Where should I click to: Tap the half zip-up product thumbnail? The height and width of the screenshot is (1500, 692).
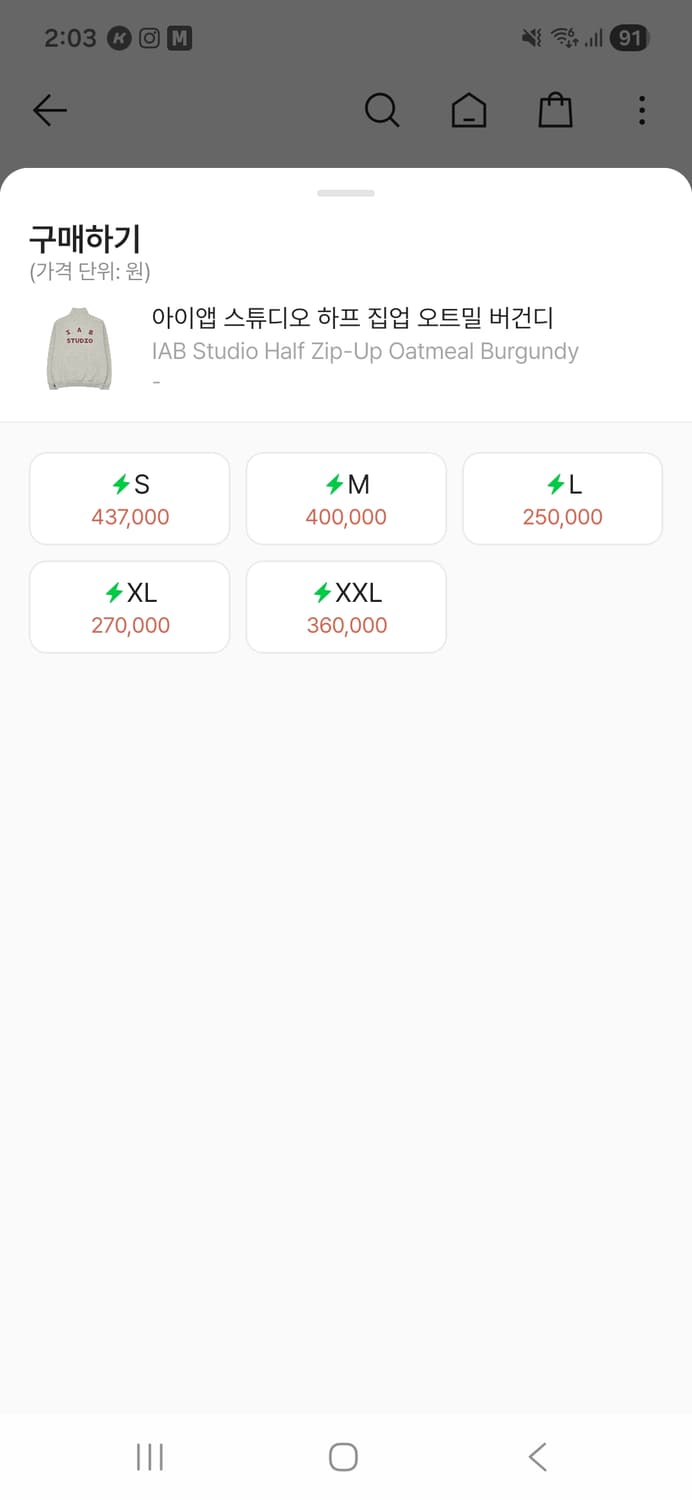click(x=80, y=349)
